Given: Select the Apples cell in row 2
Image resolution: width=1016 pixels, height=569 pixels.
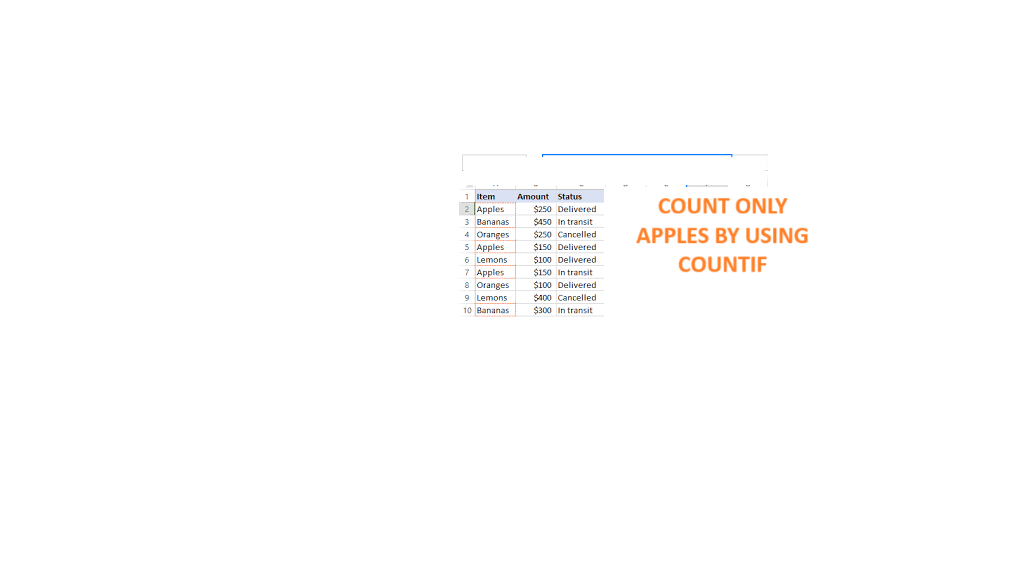Looking at the screenshot, I should [x=491, y=210].
